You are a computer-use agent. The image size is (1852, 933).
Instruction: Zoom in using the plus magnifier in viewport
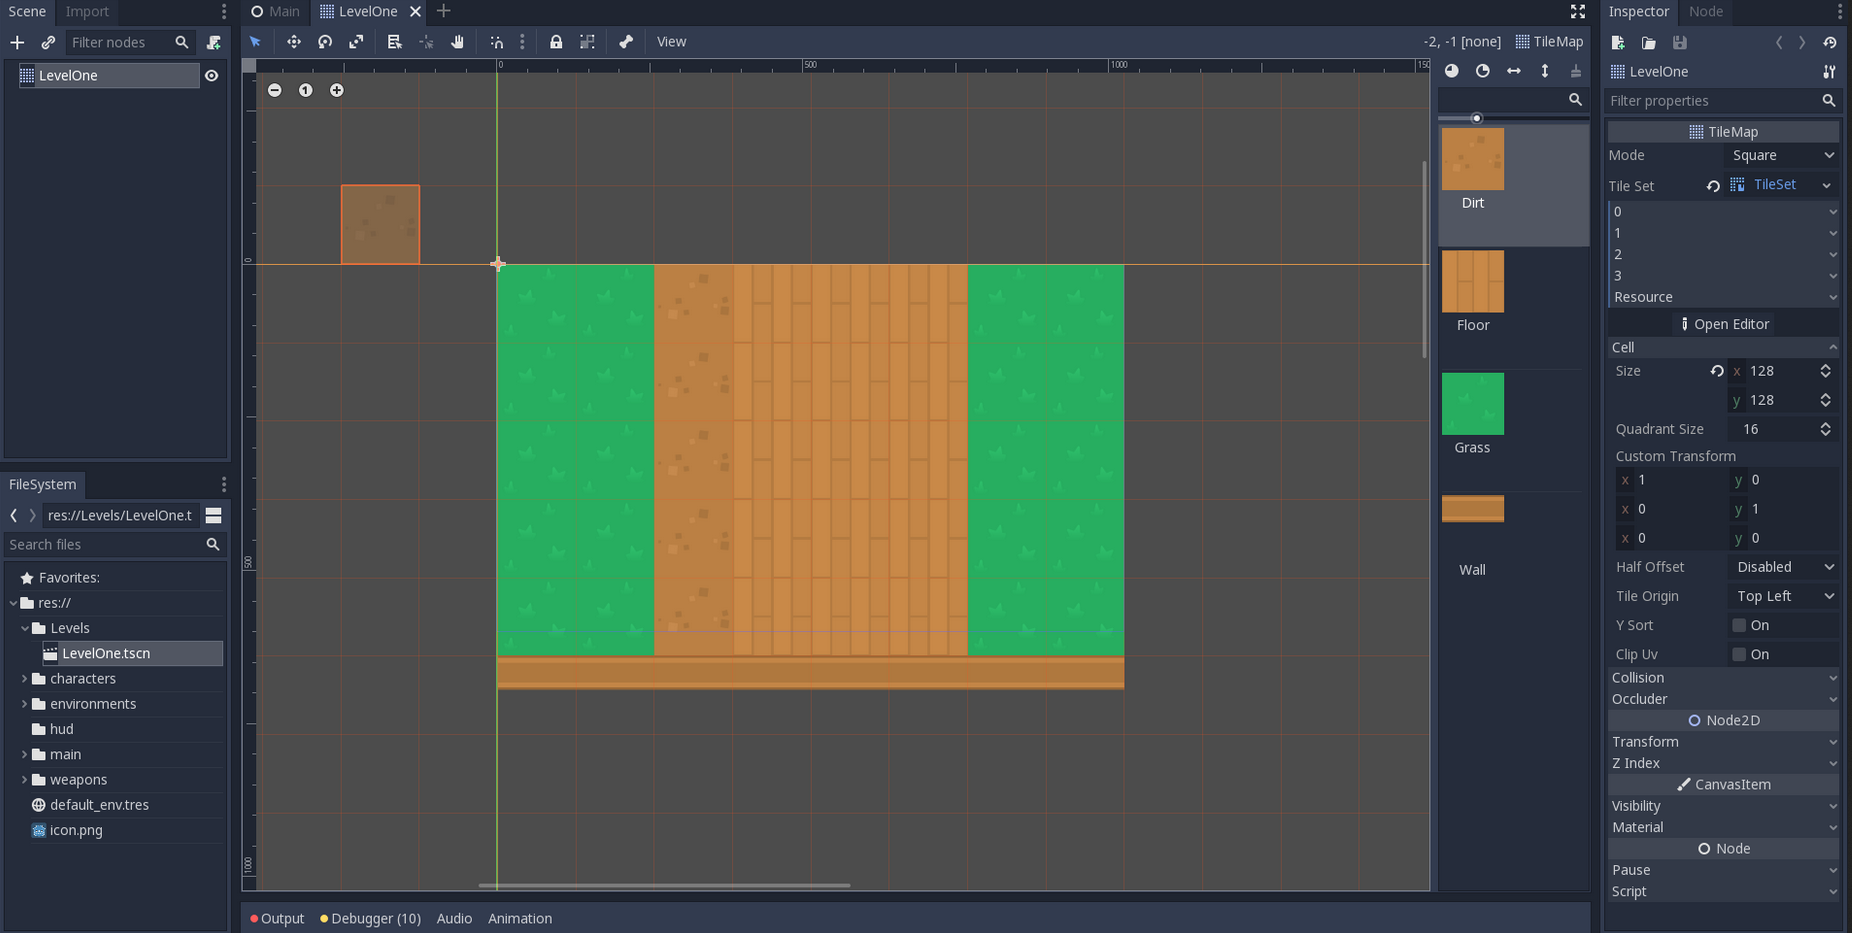tap(336, 90)
